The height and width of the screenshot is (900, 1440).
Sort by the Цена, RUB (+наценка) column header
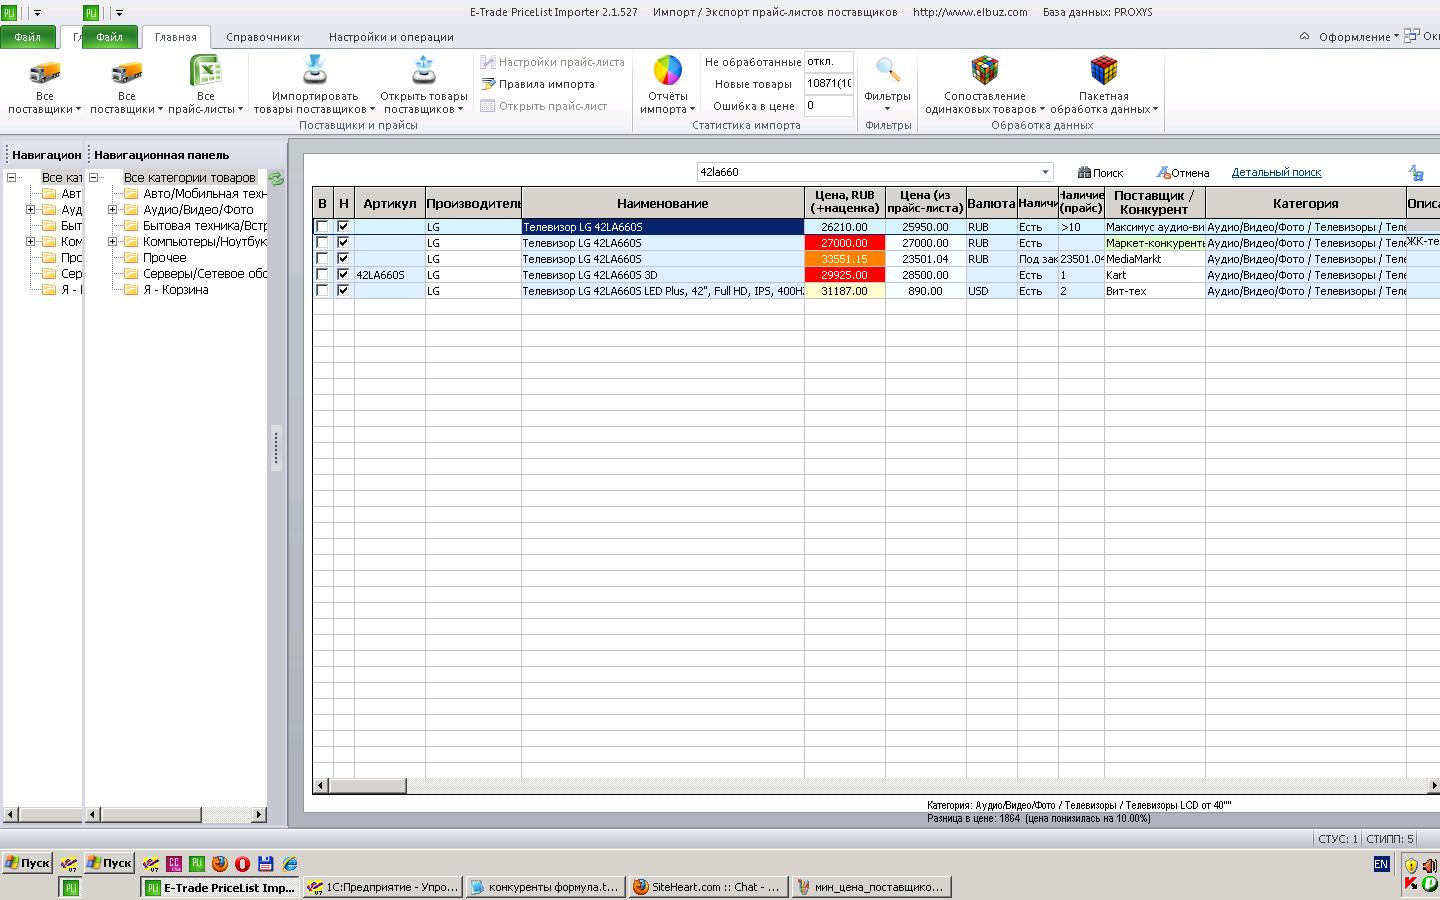pyautogui.click(x=845, y=203)
